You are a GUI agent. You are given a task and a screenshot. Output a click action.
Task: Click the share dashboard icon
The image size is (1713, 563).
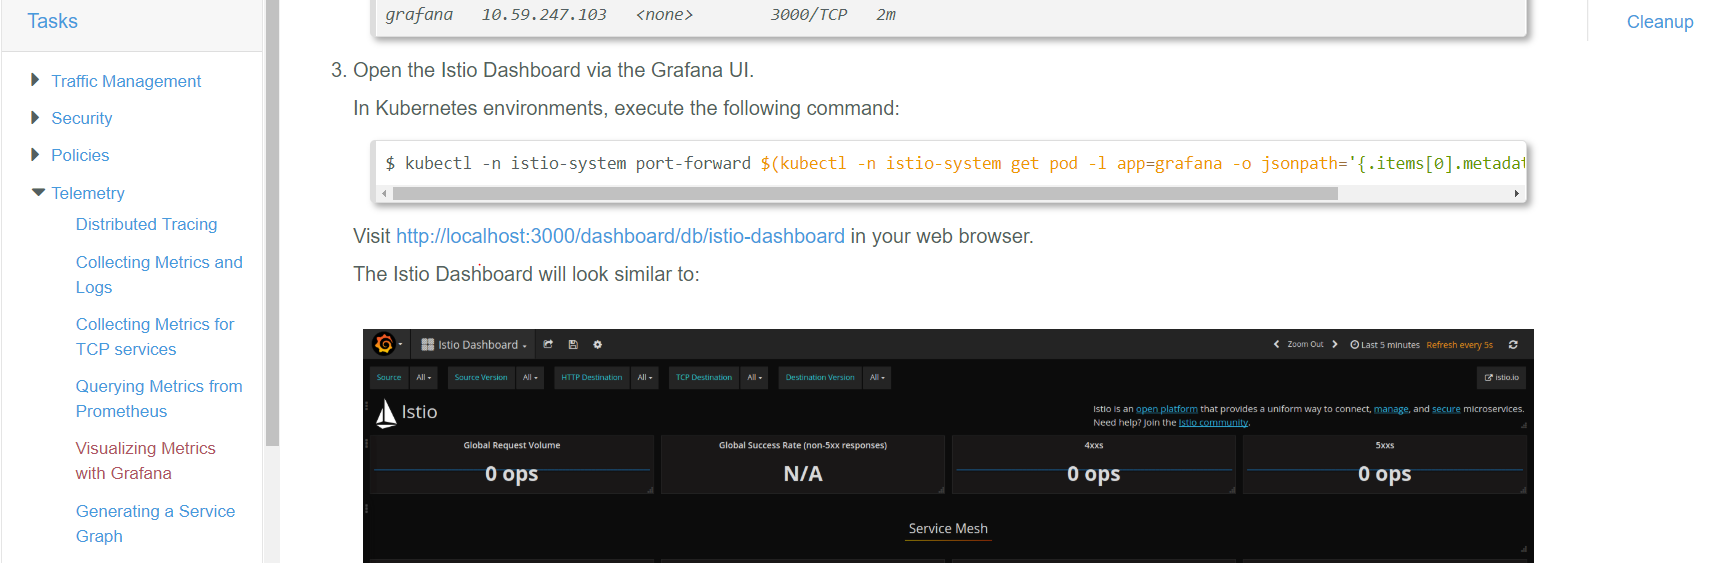[548, 344]
